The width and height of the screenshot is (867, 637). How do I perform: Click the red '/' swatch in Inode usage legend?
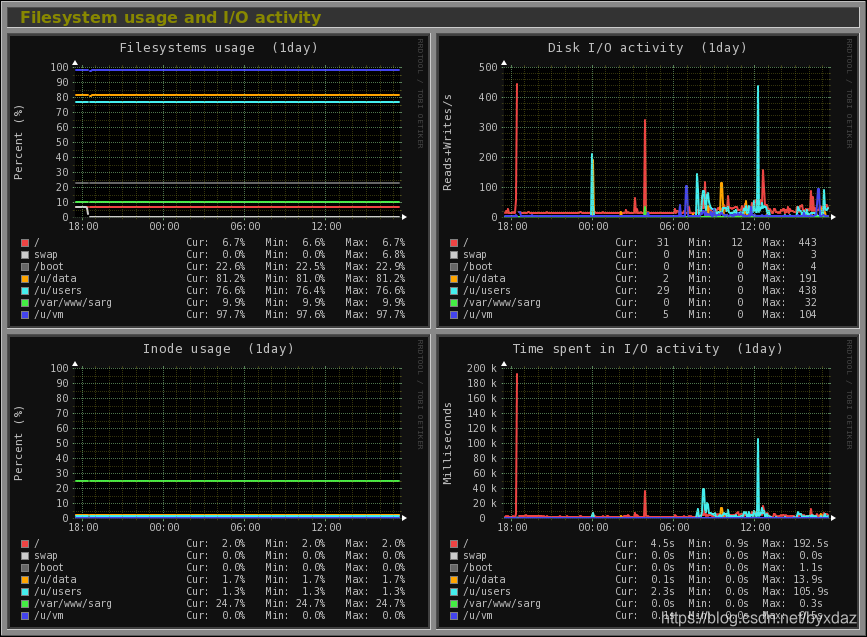25,544
